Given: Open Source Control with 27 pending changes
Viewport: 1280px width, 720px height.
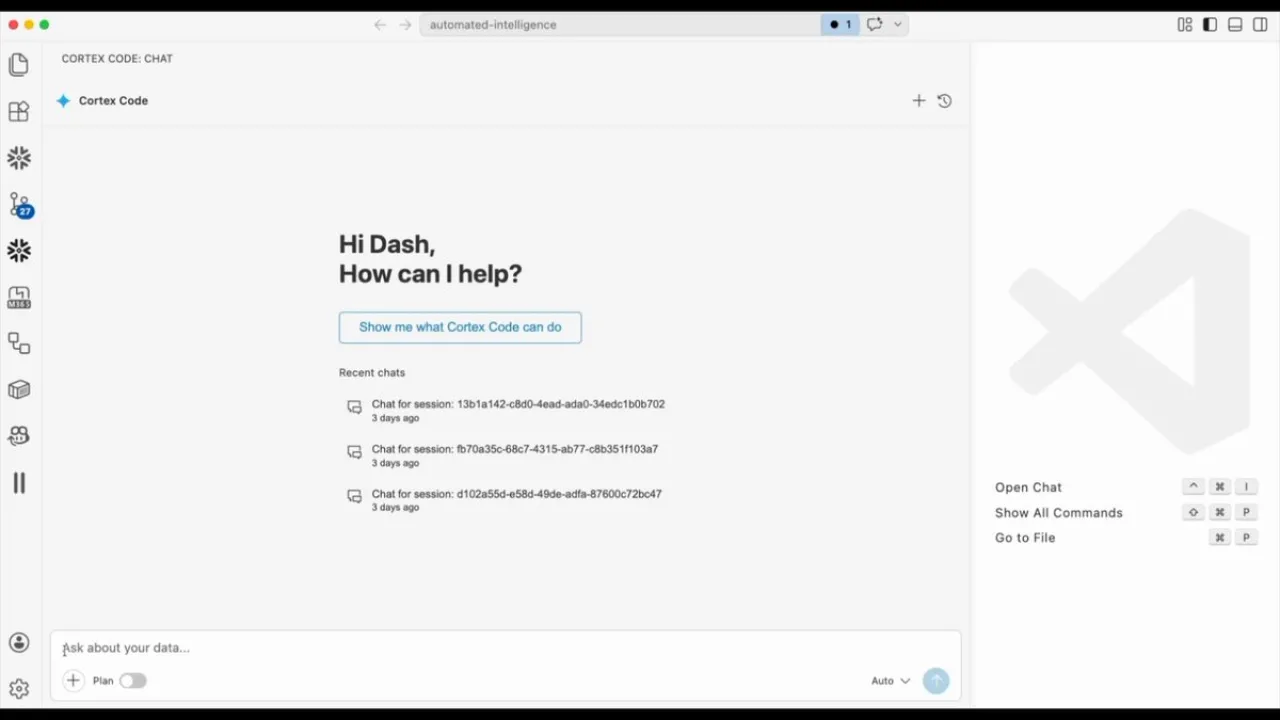Looking at the screenshot, I should pos(19,206).
